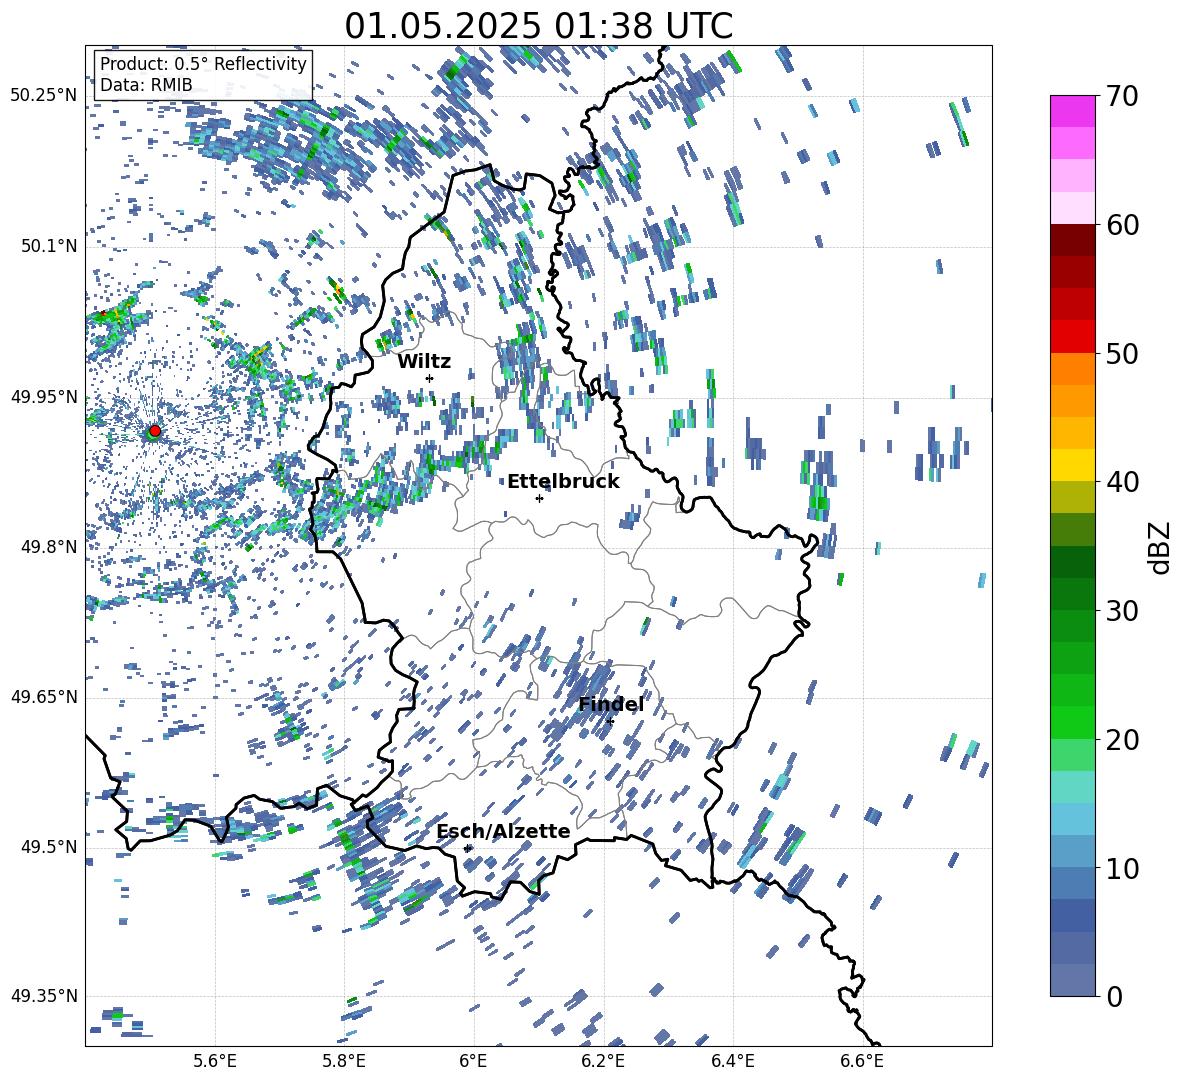Click the 6.4°E longitude tick label
This screenshot has width=1184, height=1081.
tap(732, 1061)
